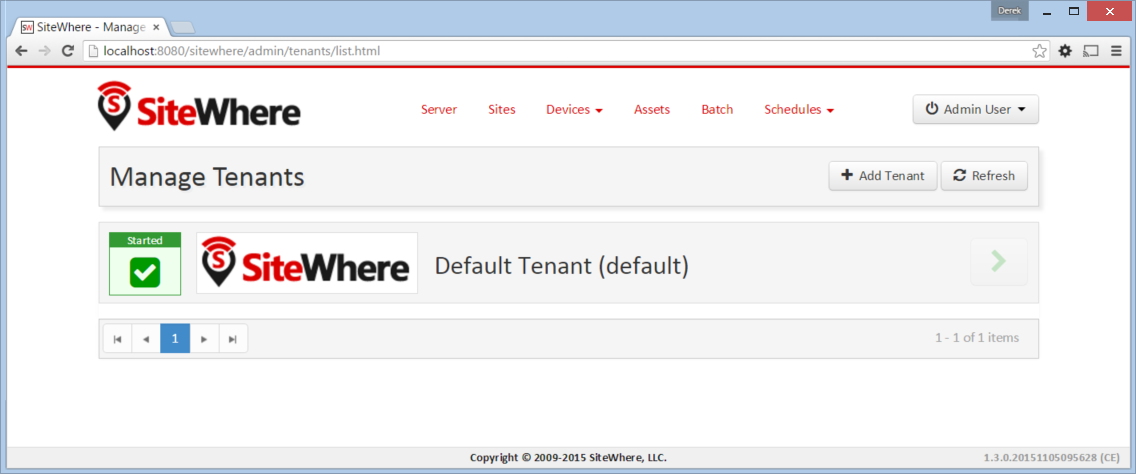
Task: Click the Default Tenant logo thumbnail
Action: (307, 263)
